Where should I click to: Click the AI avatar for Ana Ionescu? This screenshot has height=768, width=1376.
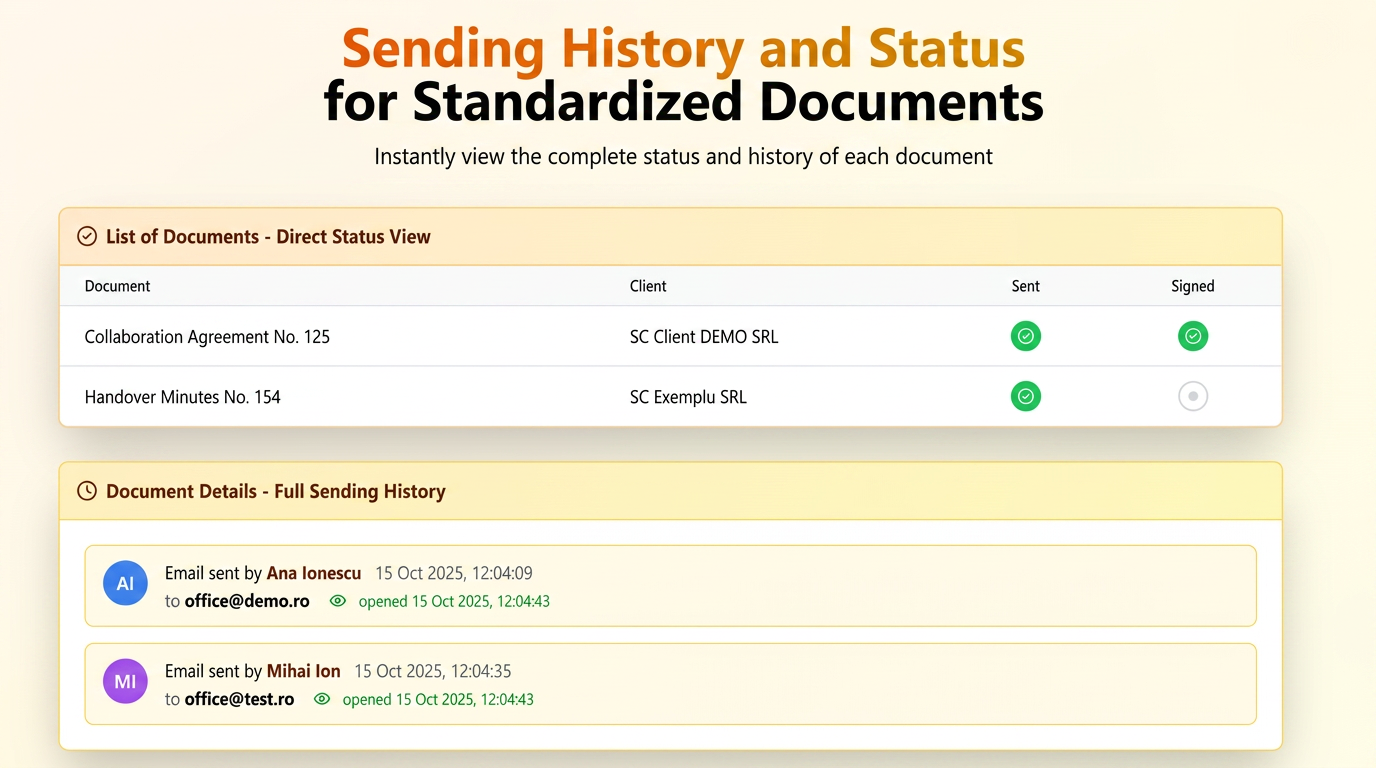(125, 583)
